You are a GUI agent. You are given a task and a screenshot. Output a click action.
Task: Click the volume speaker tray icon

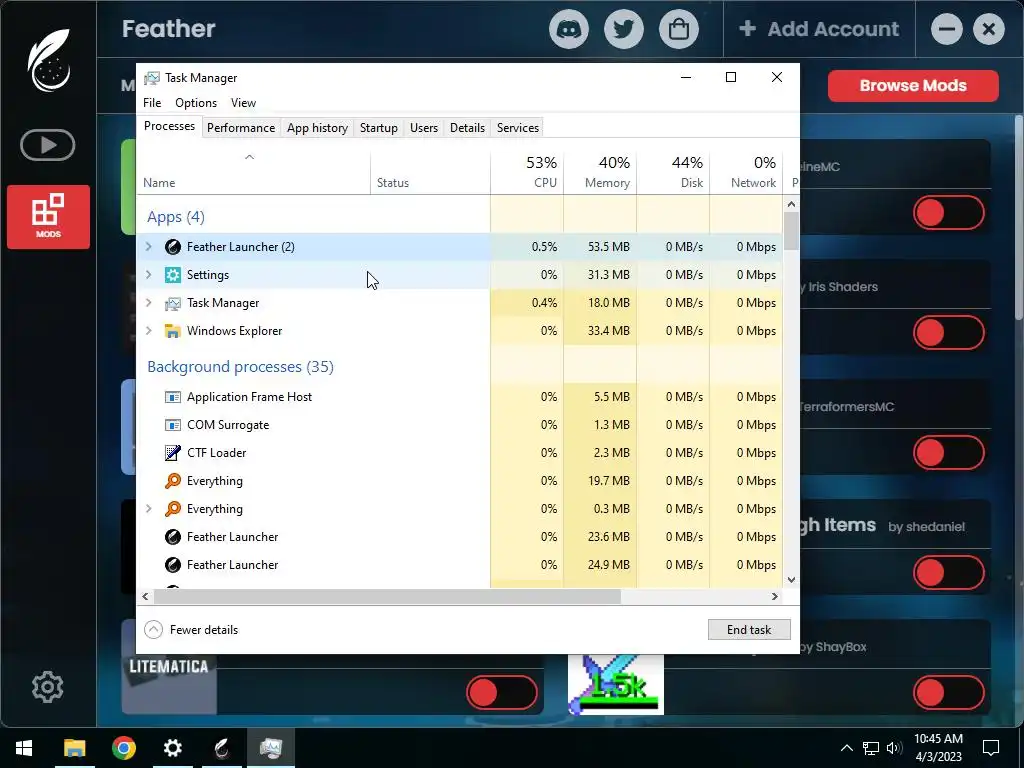click(894, 748)
